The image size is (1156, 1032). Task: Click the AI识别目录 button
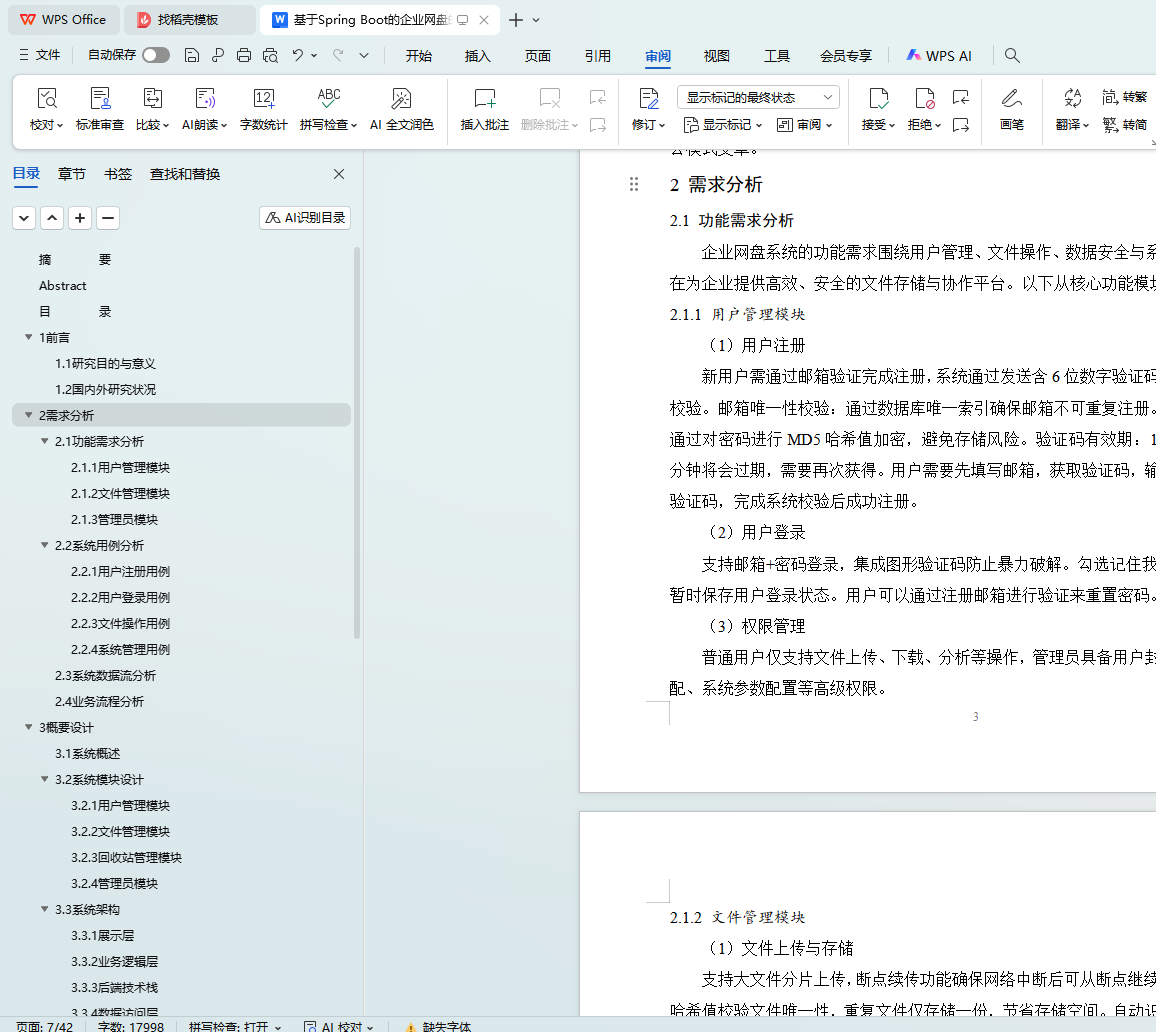tap(305, 218)
